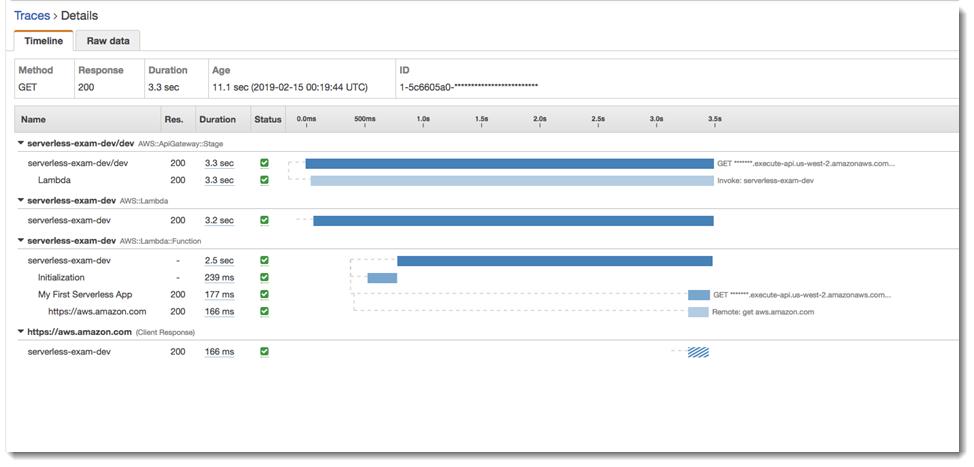
Task: Select the My First Serverless App segment name
Action: tap(85, 295)
